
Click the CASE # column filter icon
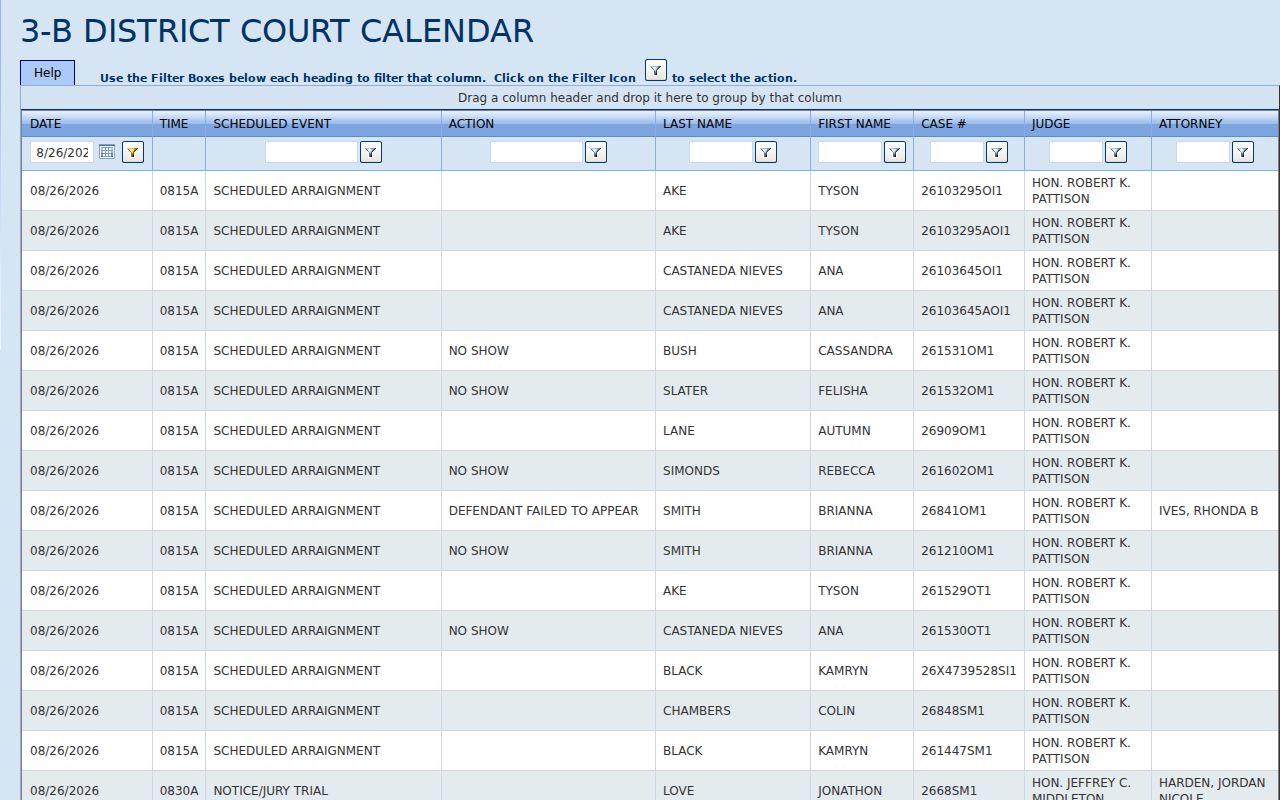996,152
